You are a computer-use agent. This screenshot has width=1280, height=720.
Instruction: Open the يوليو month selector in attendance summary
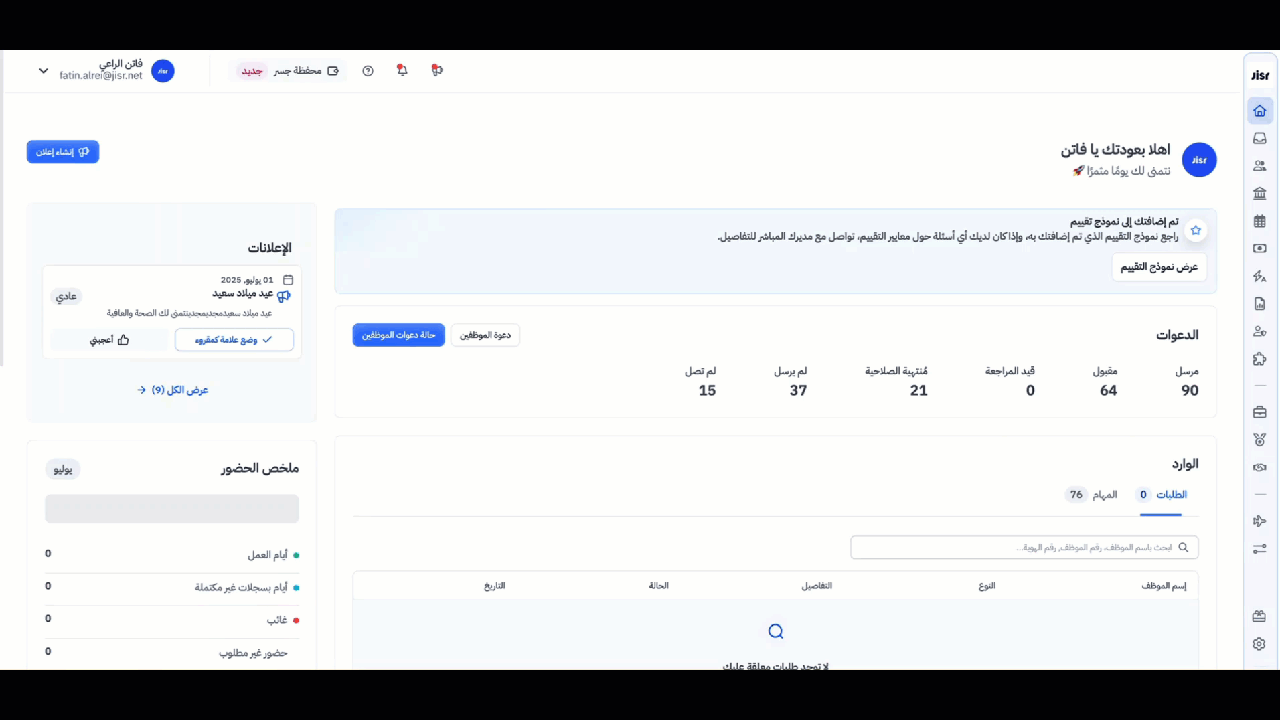(63, 469)
